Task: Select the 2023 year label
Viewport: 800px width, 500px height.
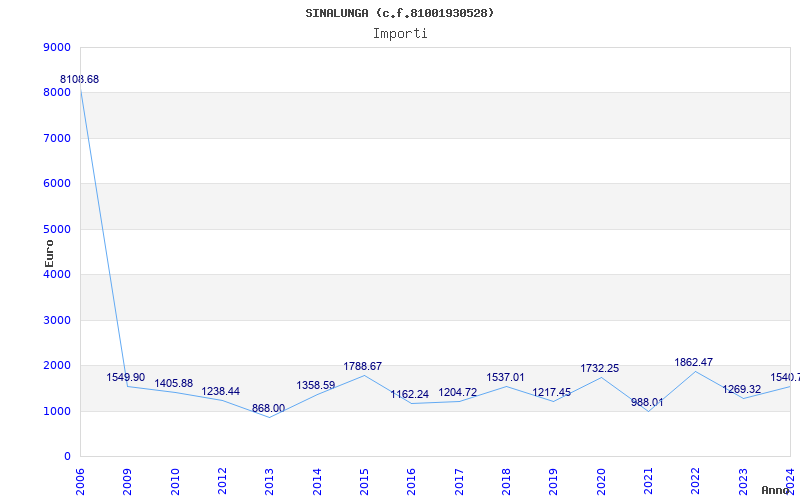Action: click(x=743, y=482)
